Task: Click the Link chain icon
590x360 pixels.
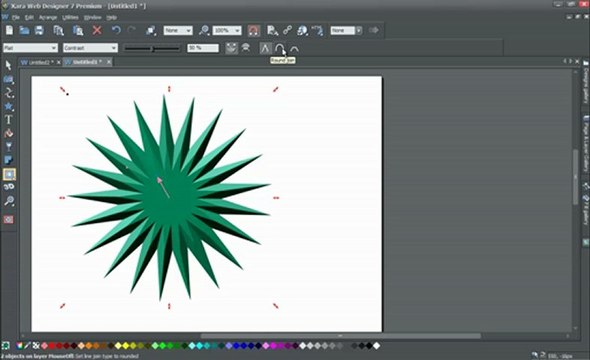Action: pyautogui.click(x=287, y=30)
